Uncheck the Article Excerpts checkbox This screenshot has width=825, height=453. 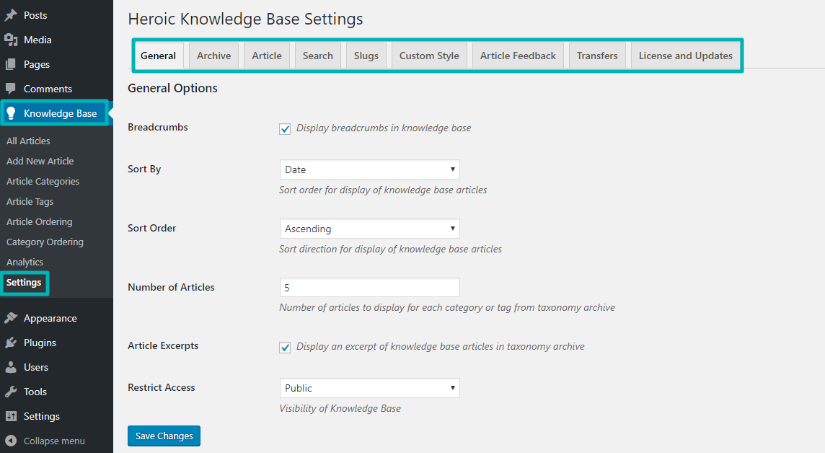click(286, 347)
